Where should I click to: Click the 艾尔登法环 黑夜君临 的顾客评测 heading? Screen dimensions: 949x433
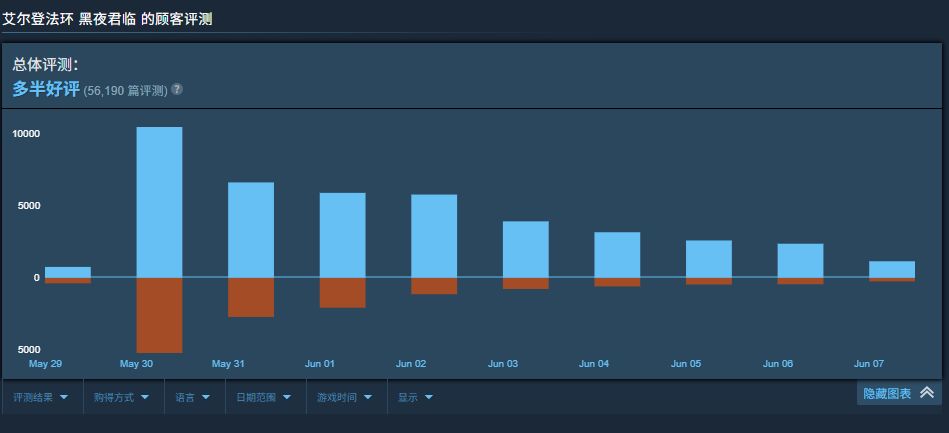pyautogui.click(x=107, y=19)
